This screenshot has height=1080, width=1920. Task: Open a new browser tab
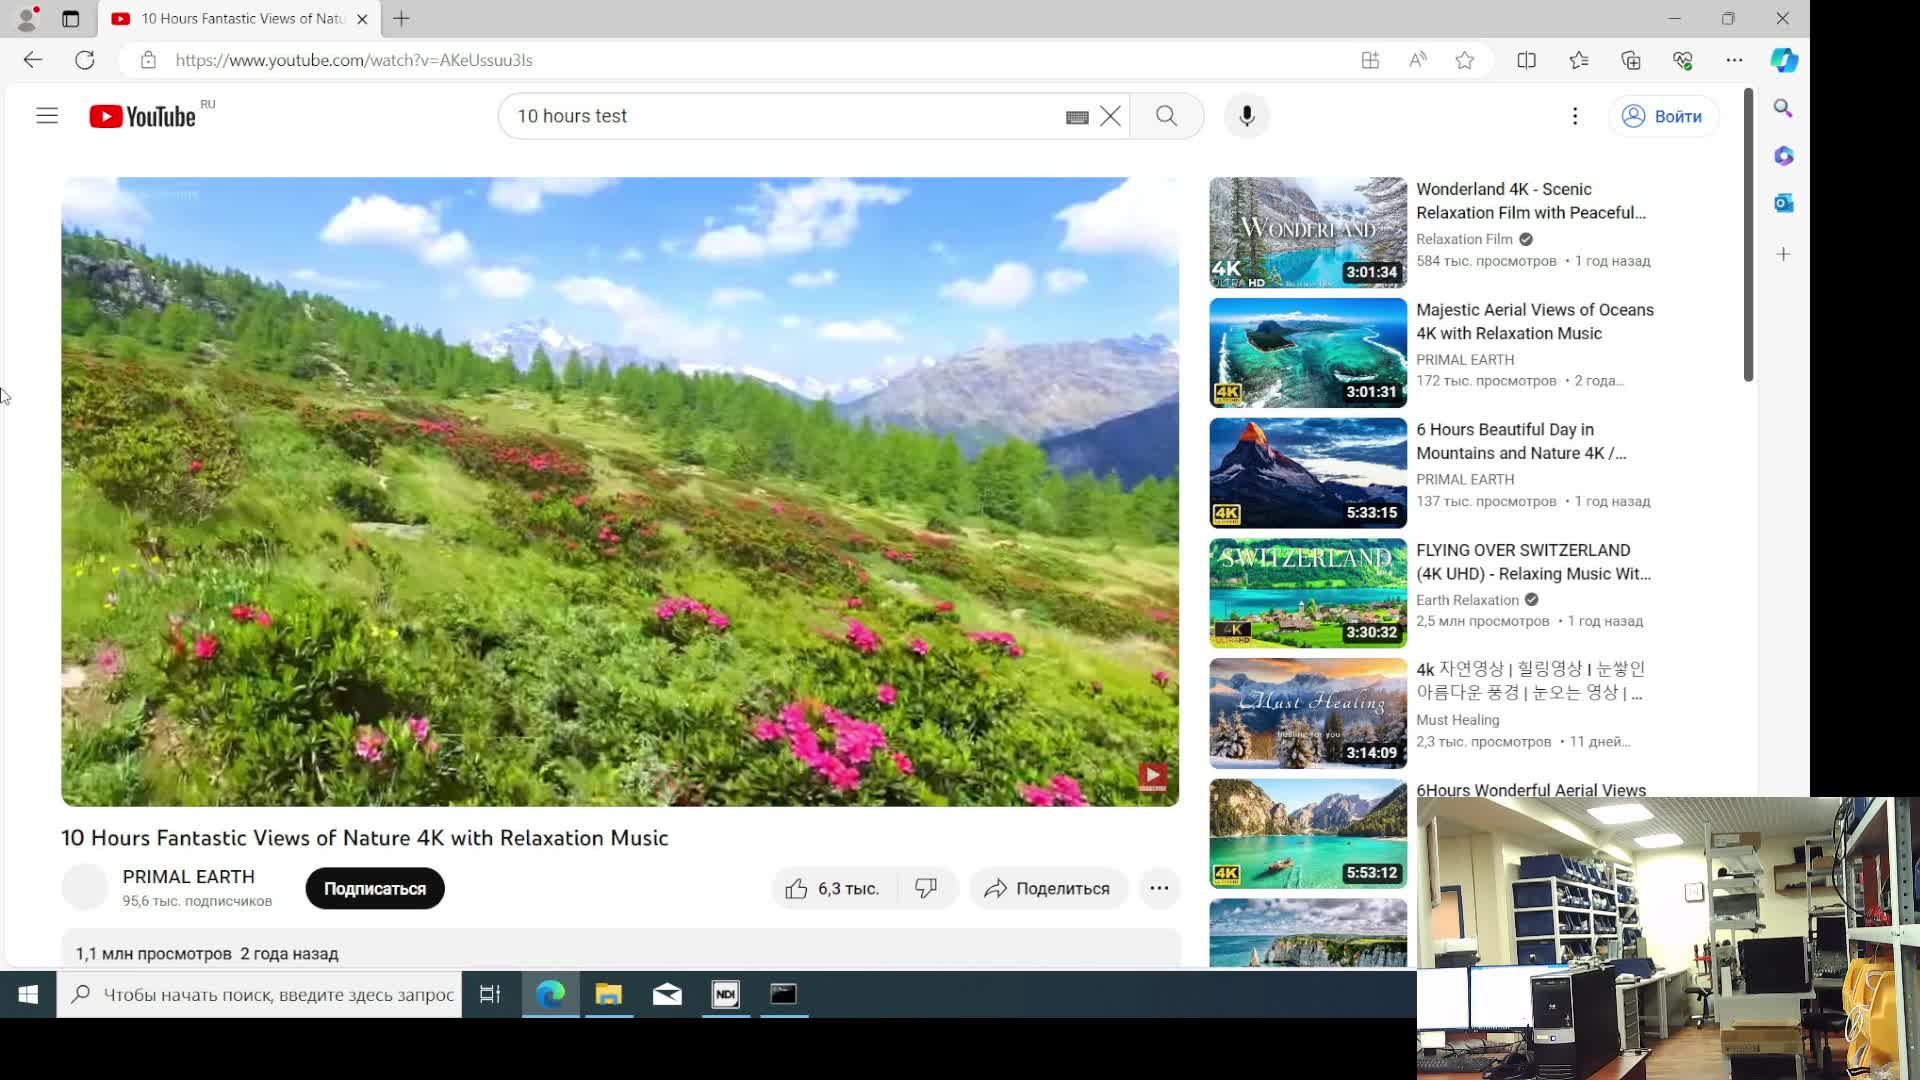coord(401,19)
